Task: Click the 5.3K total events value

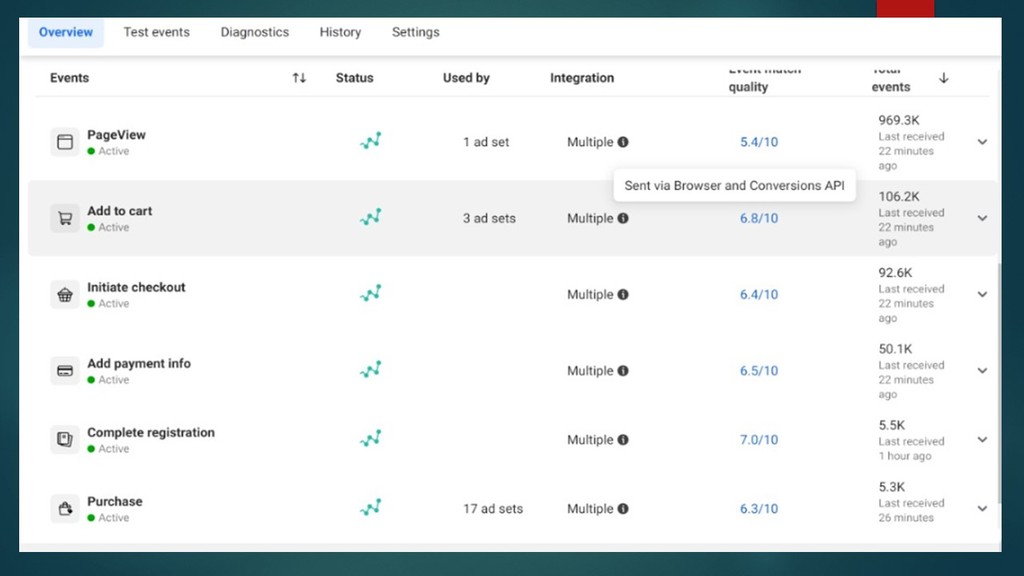Action: point(891,487)
